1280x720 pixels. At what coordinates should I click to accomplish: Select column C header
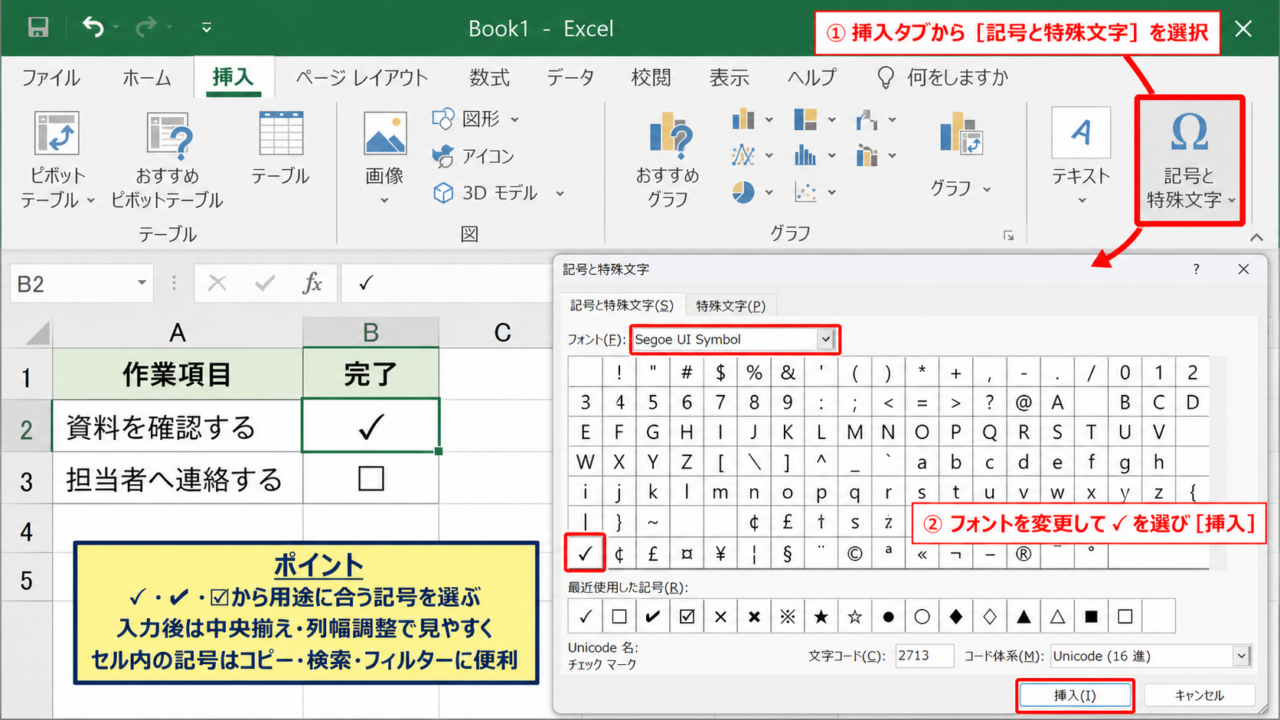pos(503,333)
